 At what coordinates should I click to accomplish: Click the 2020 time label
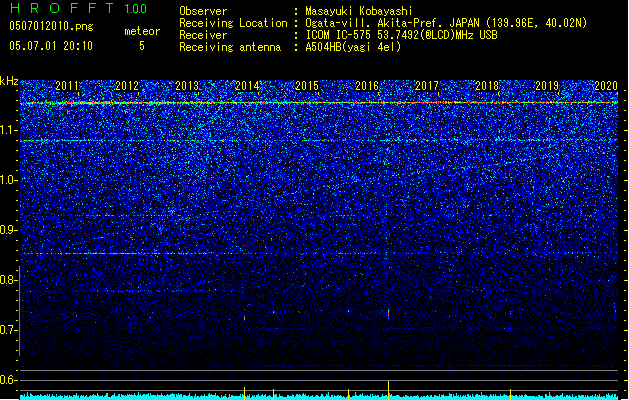pyautogui.click(x=606, y=86)
